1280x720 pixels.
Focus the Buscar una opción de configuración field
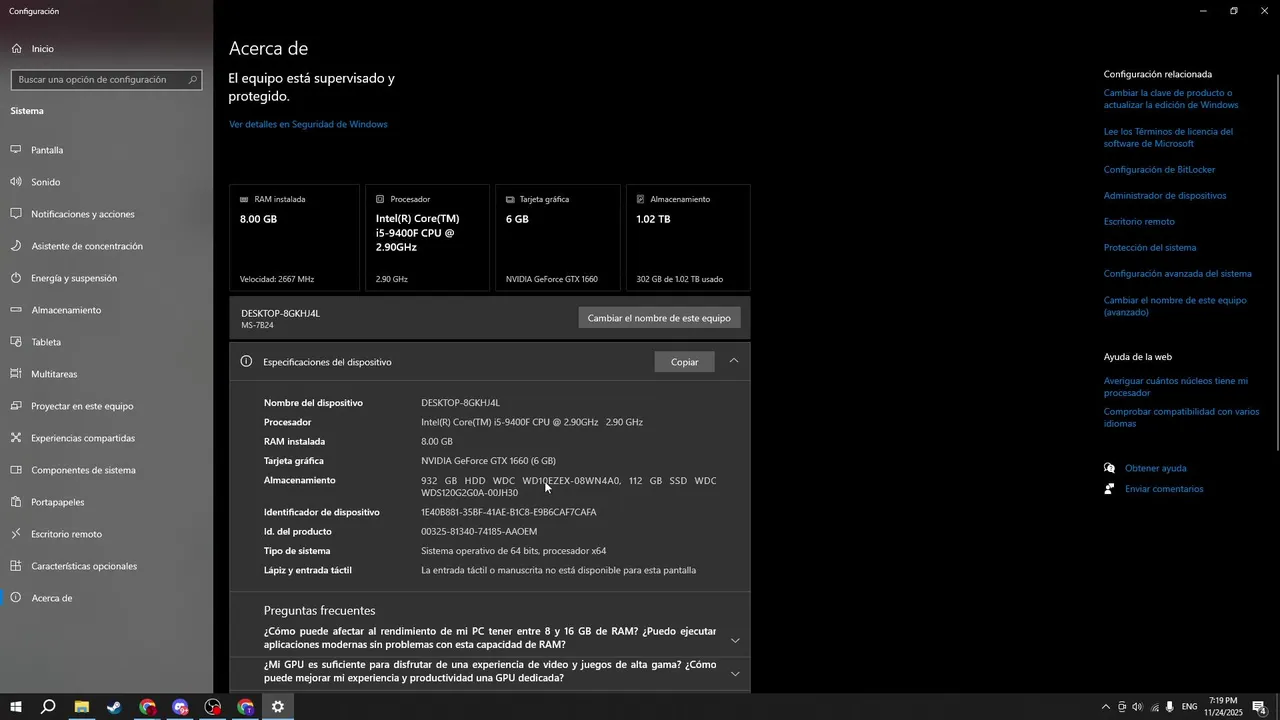click(106, 79)
